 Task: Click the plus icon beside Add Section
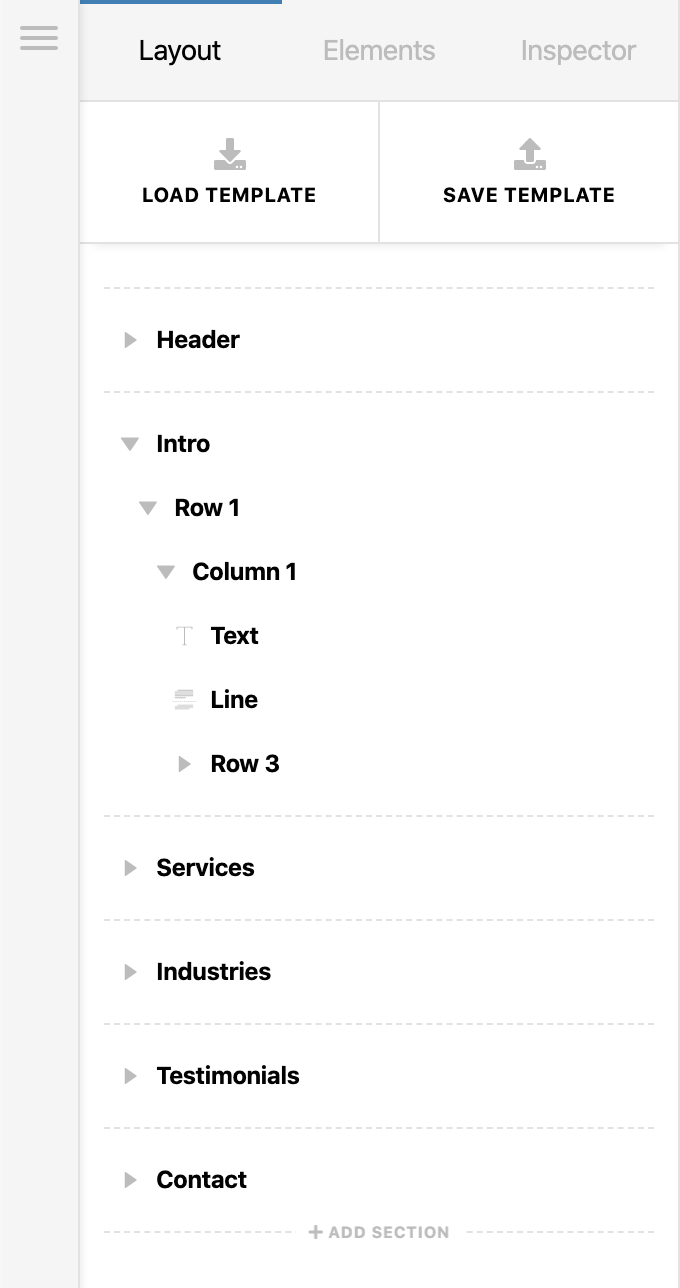pos(316,1232)
